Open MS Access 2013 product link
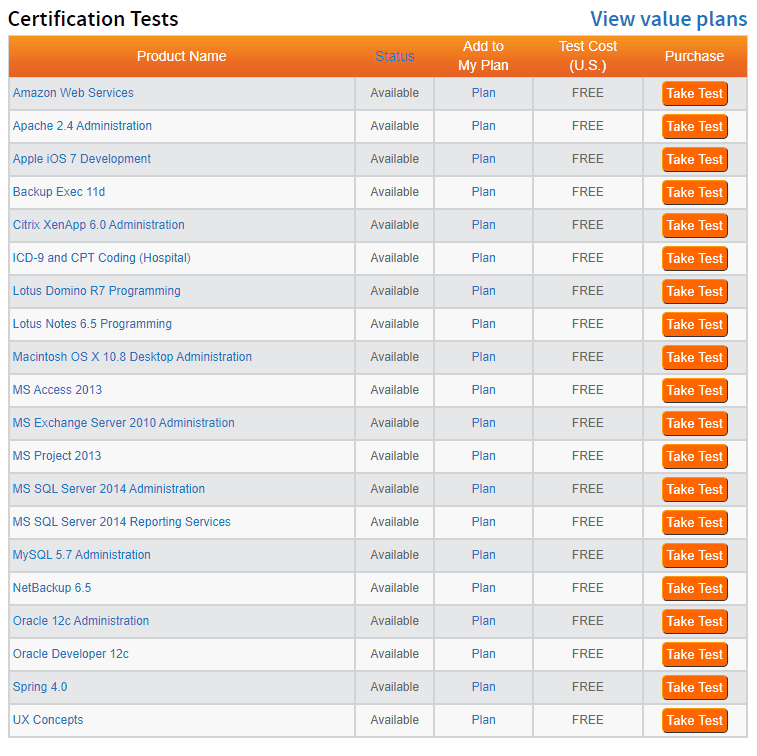The width and height of the screenshot is (757, 756). 57,390
